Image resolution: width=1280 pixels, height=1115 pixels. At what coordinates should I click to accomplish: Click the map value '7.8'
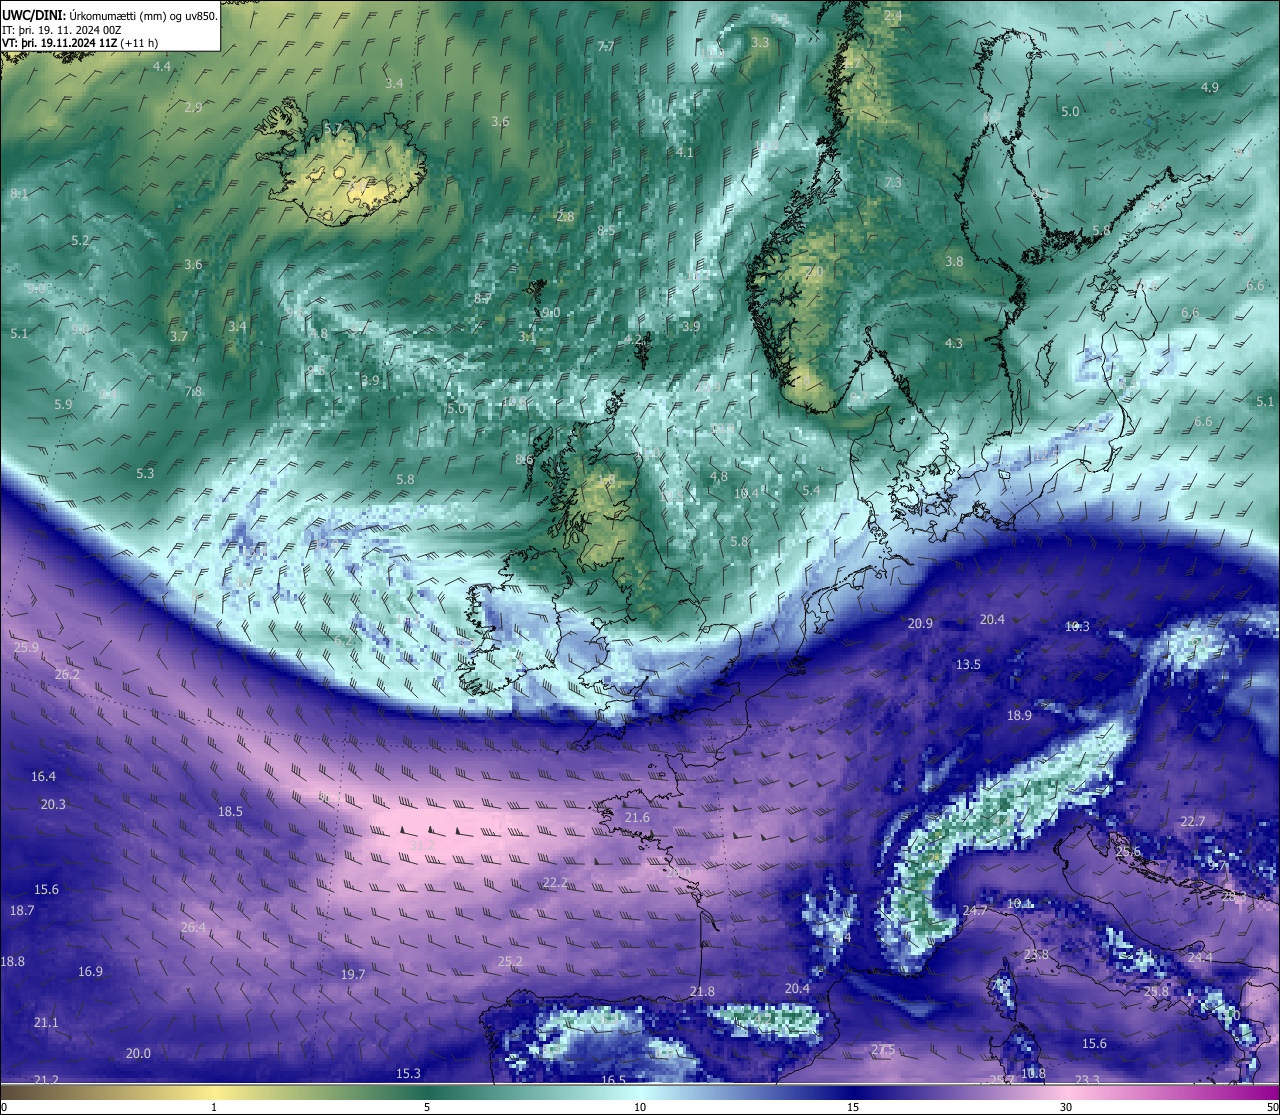[x=193, y=391]
